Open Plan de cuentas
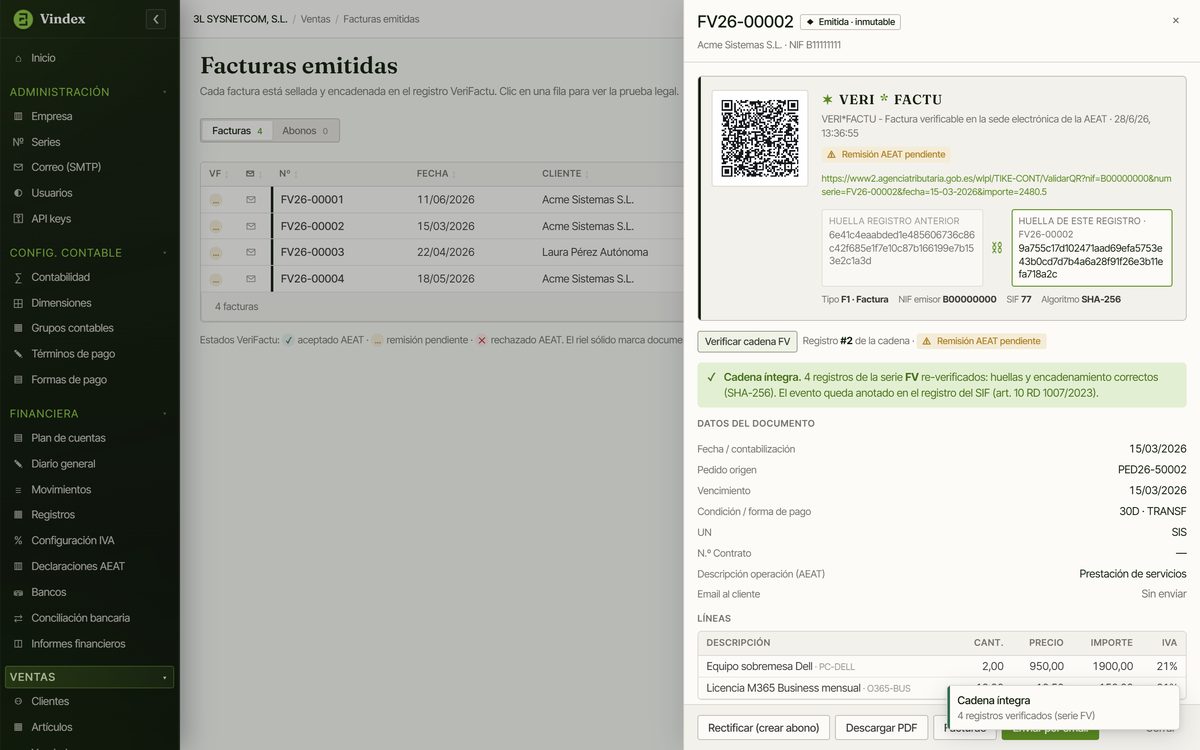The width and height of the screenshot is (1200, 750). 68,438
